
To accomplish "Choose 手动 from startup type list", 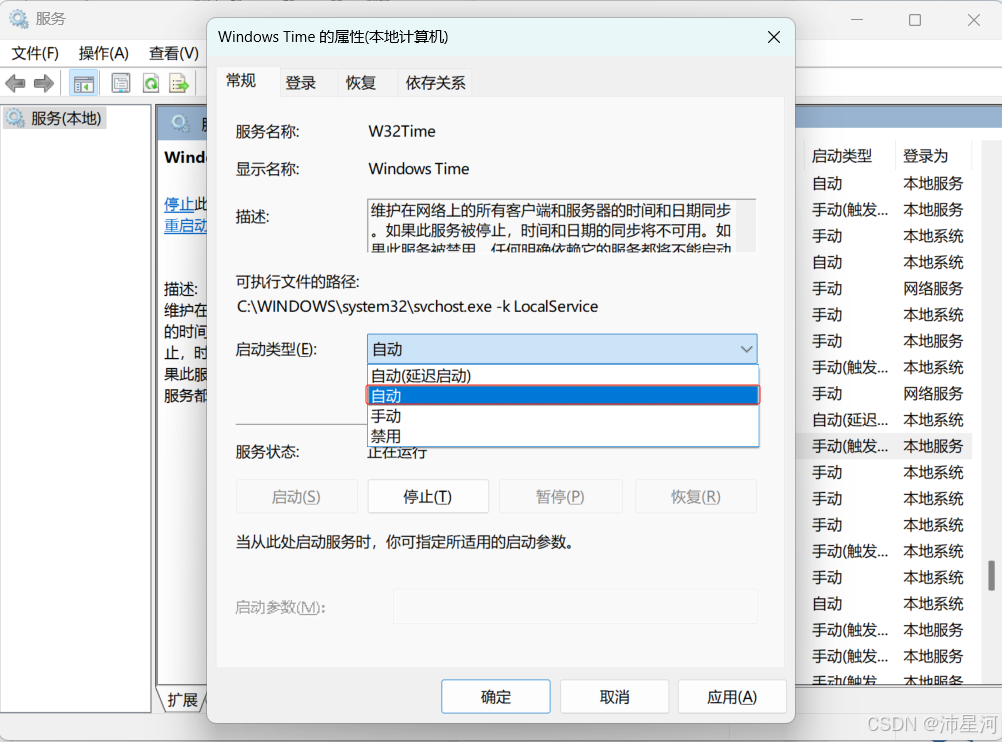I will click(x=563, y=416).
